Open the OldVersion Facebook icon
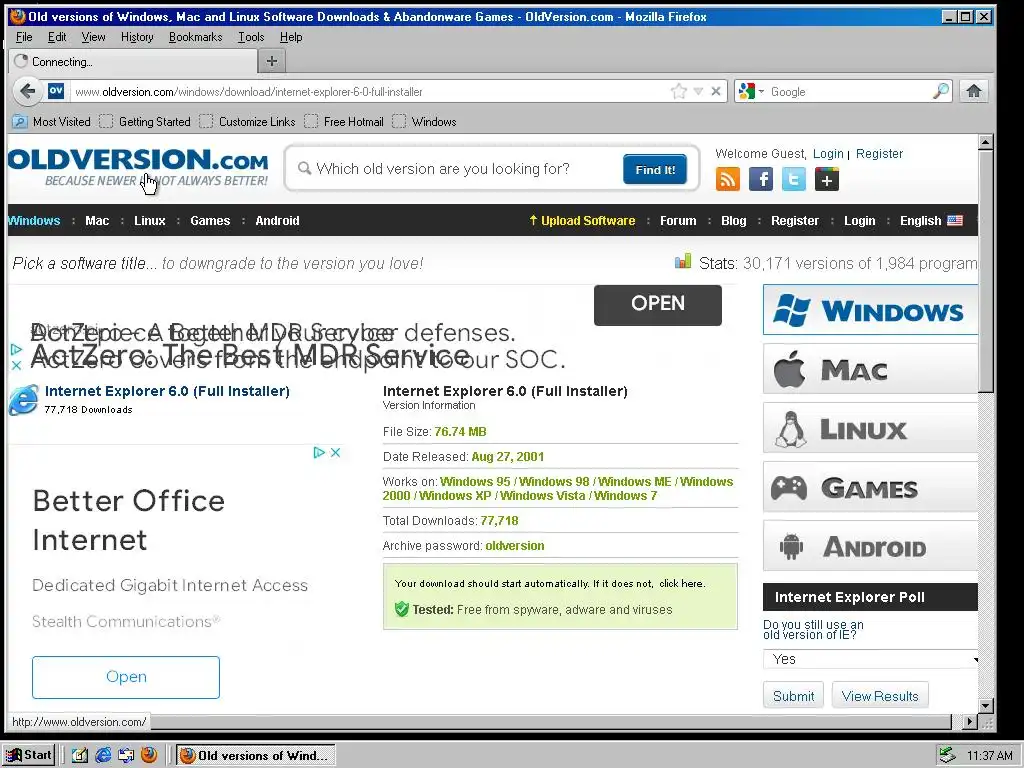The height and width of the screenshot is (768, 1024). point(761,179)
